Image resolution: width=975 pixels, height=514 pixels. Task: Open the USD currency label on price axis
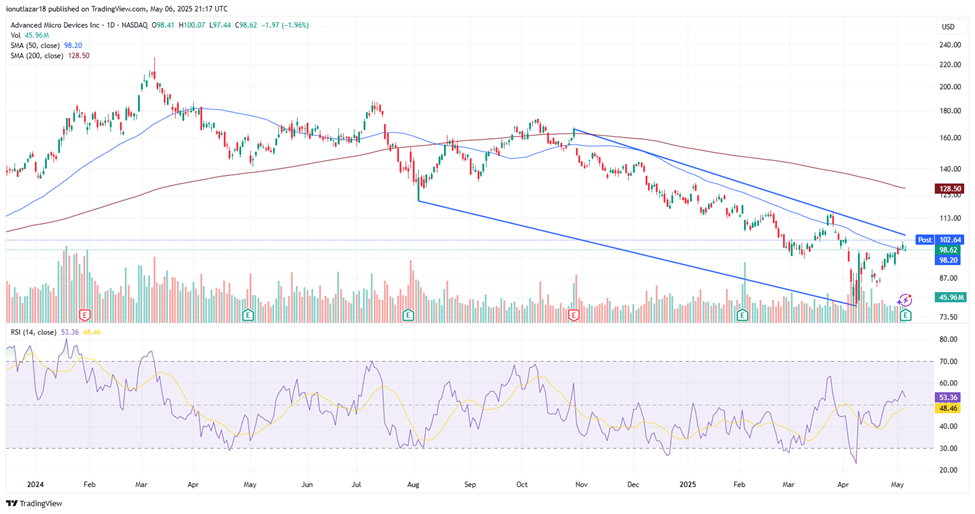pos(949,25)
